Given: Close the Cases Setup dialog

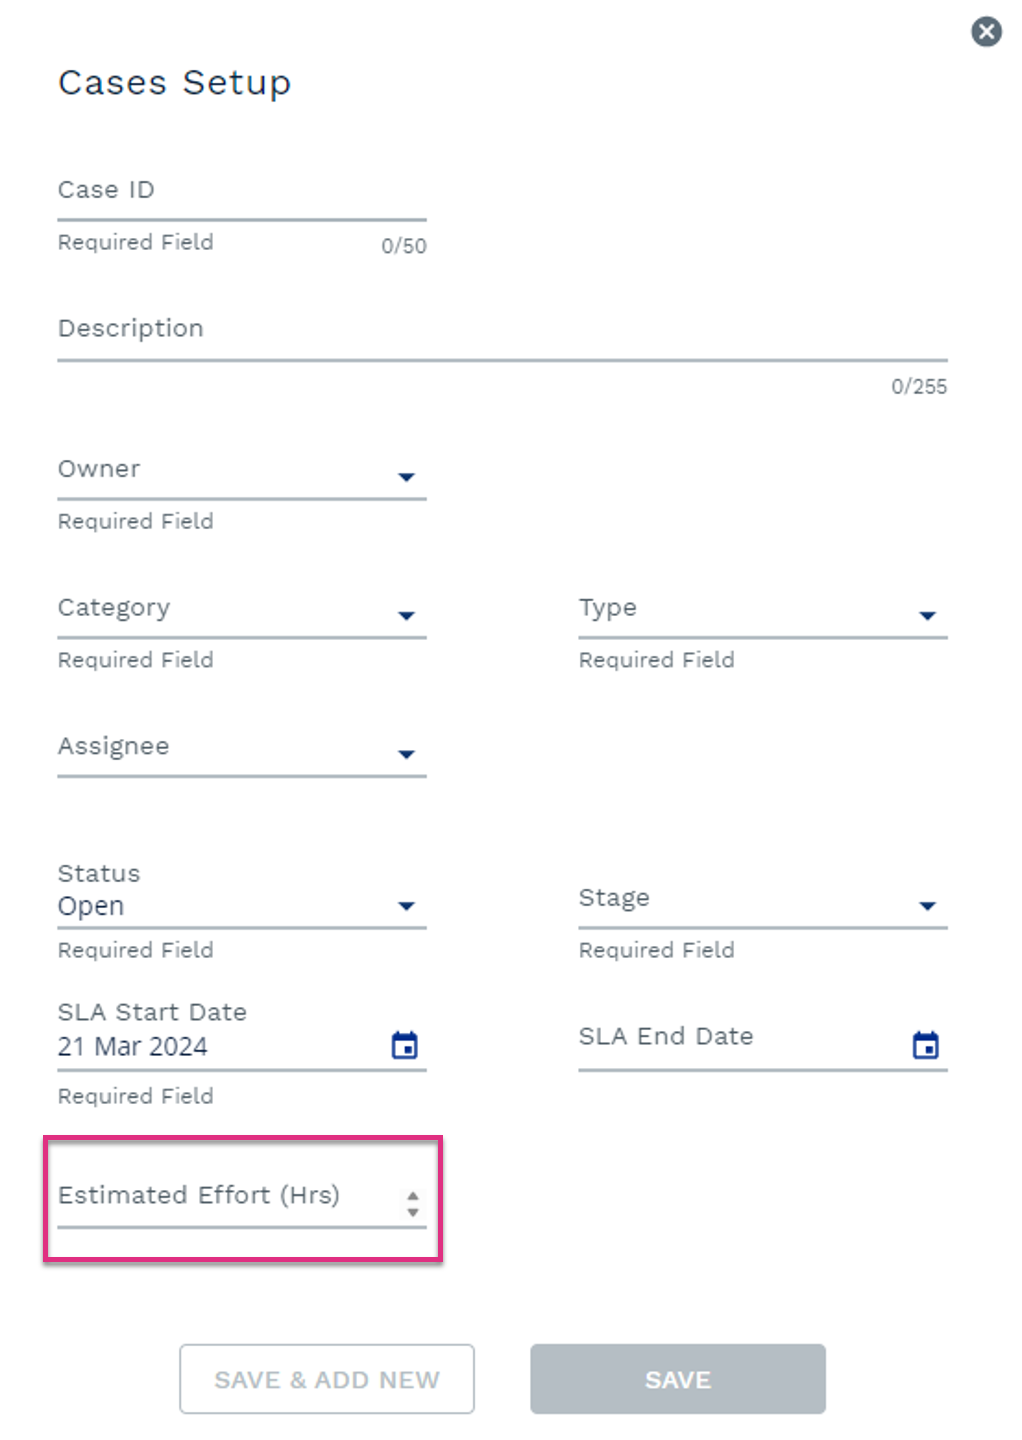Looking at the screenshot, I should tap(986, 32).
